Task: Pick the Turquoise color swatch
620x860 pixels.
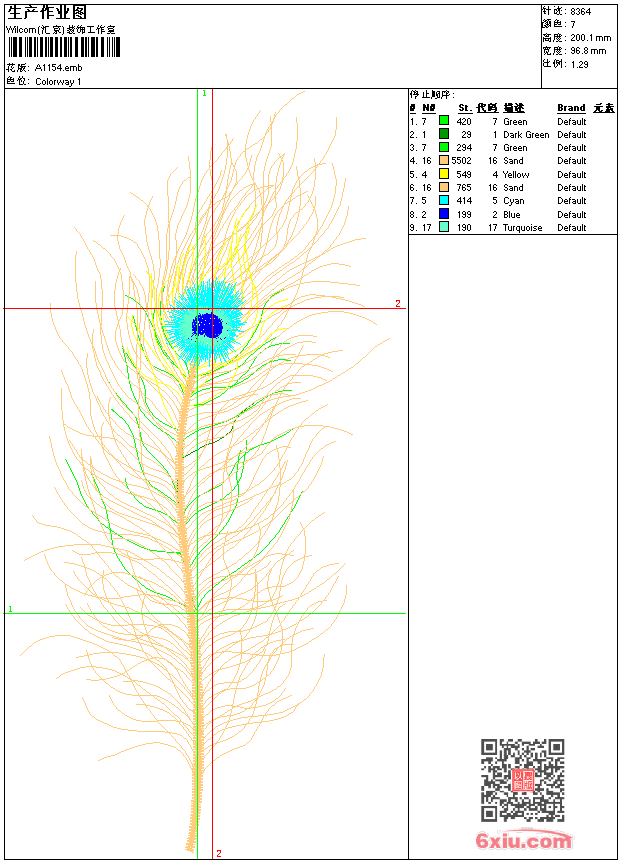Action: [444, 227]
